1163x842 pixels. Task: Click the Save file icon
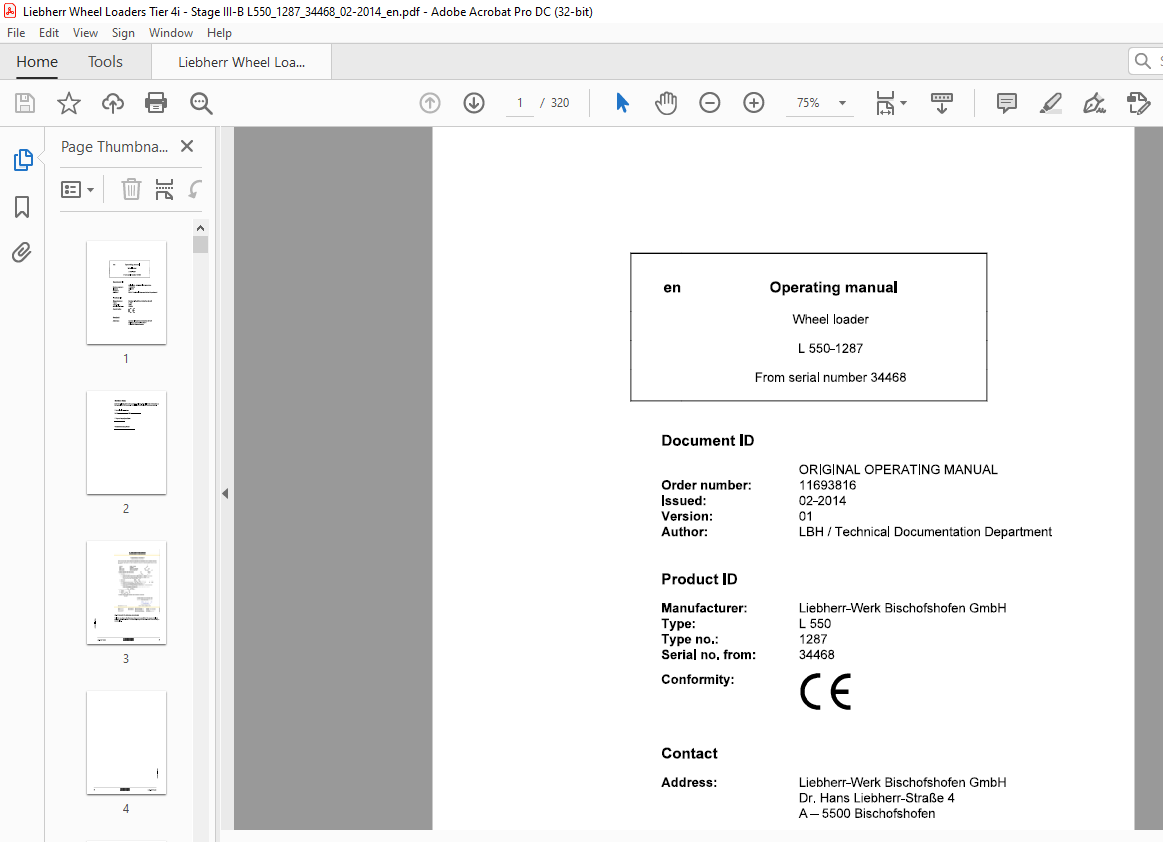pos(25,103)
